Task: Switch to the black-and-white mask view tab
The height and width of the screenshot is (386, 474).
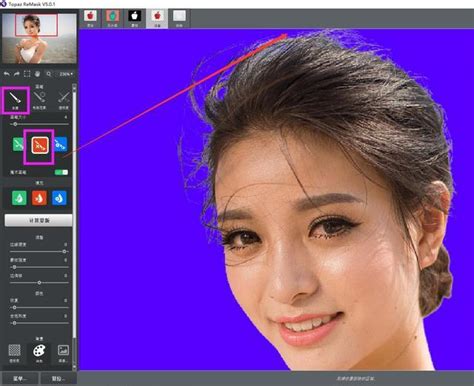Action: tap(135, 18)
